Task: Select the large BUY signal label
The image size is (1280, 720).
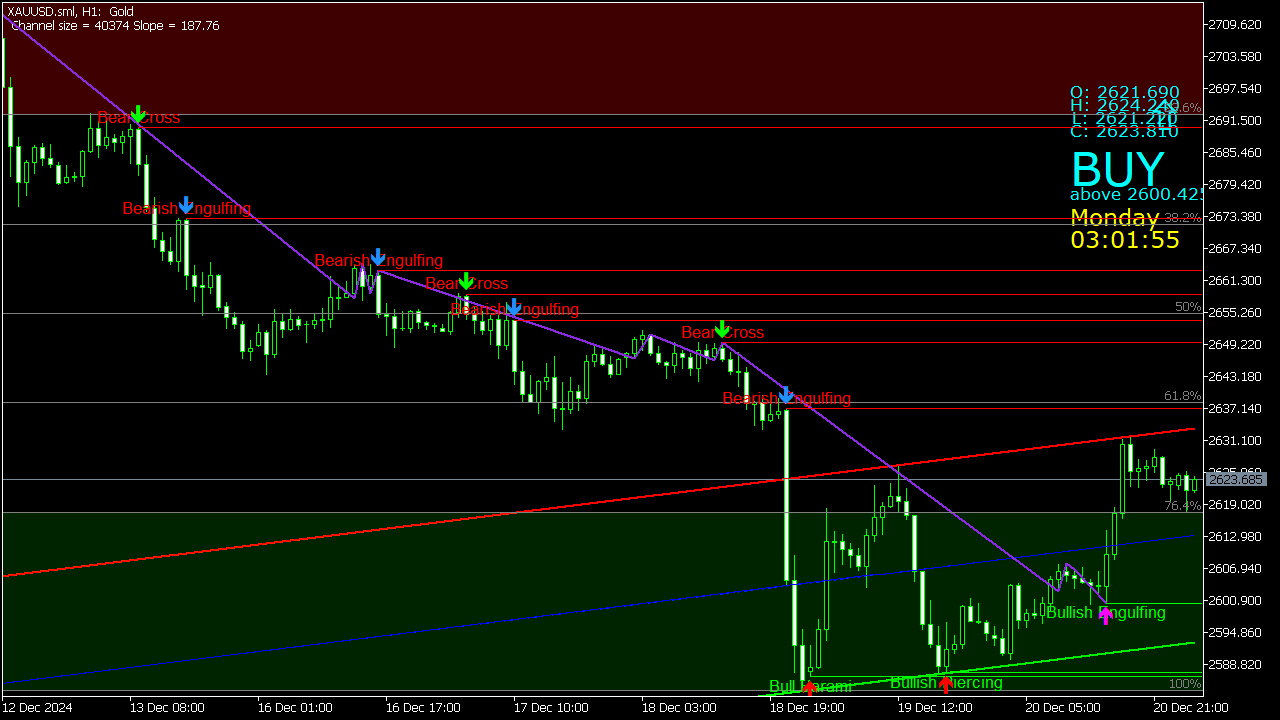Action: tap(1117, 169)
